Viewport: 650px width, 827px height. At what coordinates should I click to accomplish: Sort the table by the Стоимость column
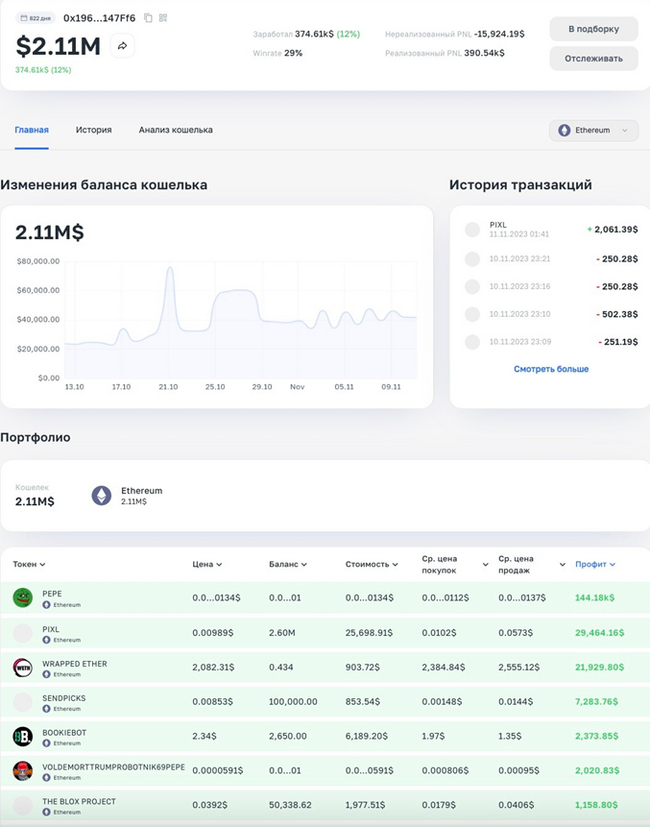(371, 564)
